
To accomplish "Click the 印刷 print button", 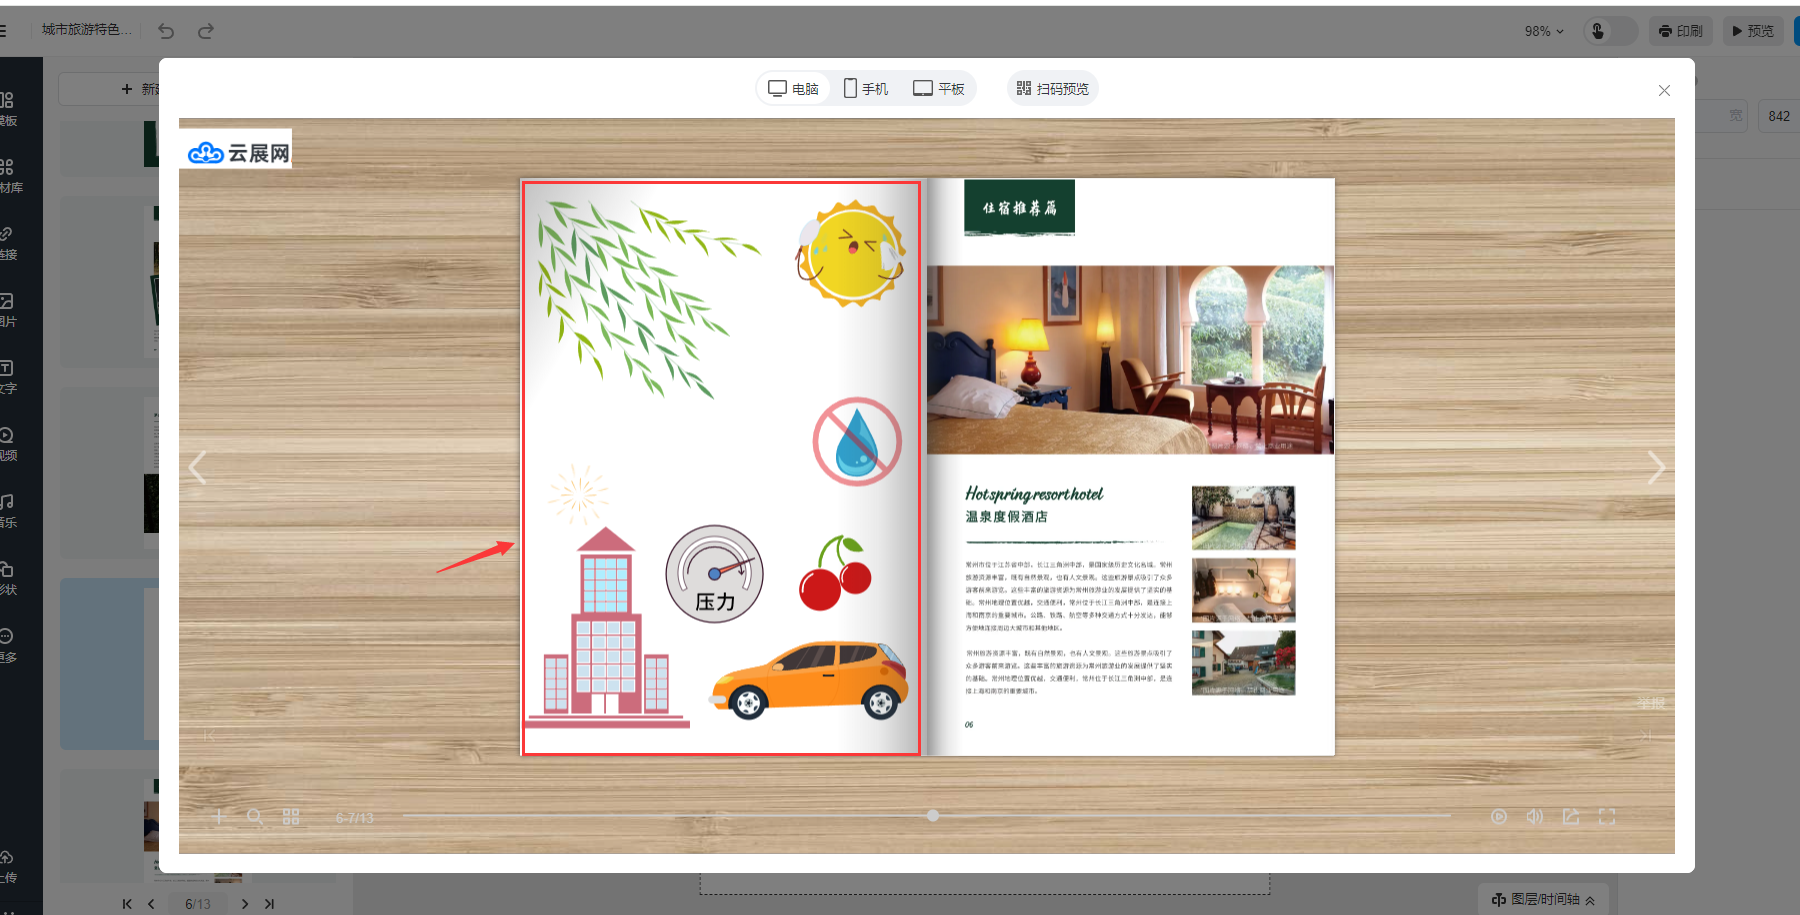I will pyautogui.click(x=1680, y=31).
